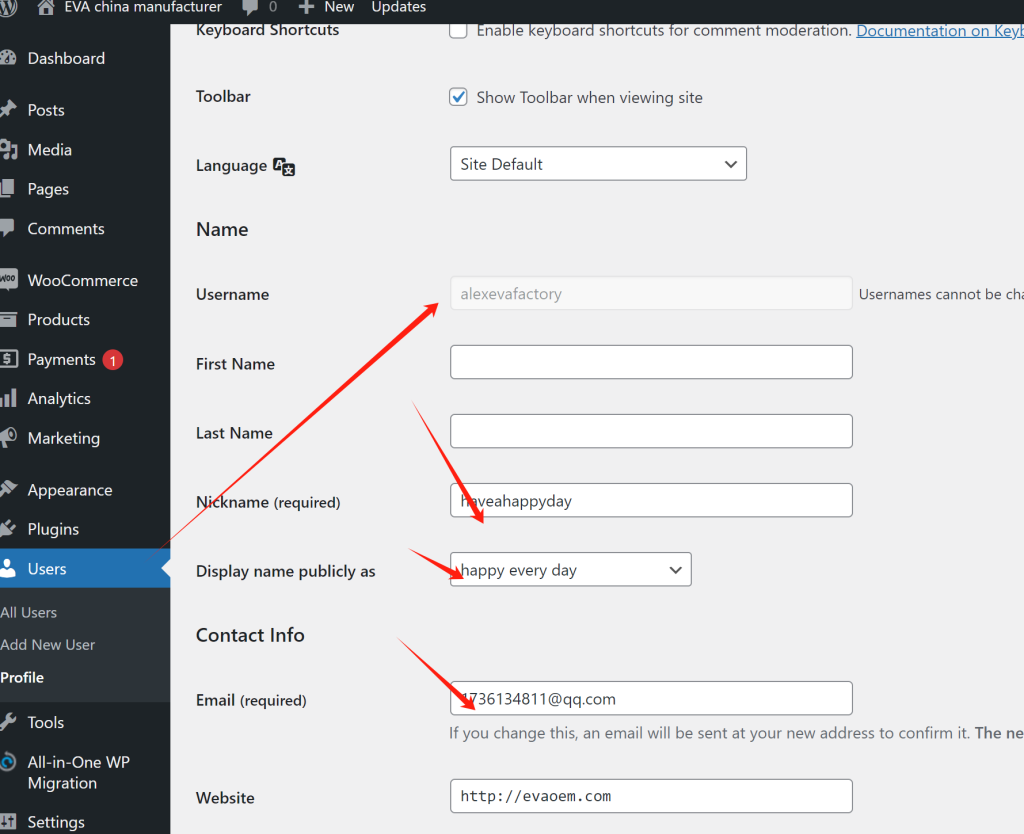
Task: Click the Analytics bar chart icon
Action: tap(8, 398)
